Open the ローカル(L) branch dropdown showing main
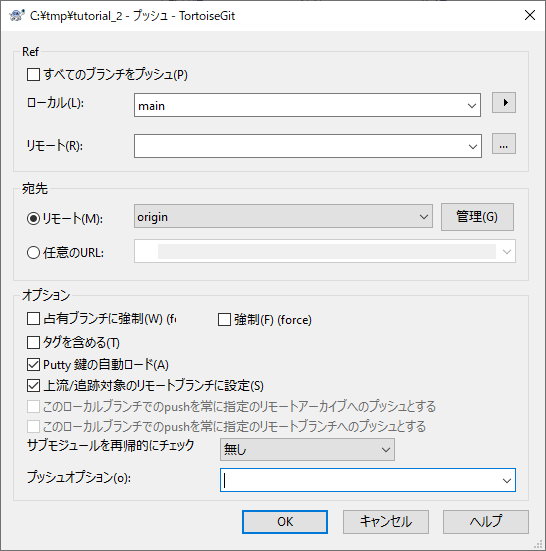The width and height of the screenshot is (546, 551). tap(472, 105)
